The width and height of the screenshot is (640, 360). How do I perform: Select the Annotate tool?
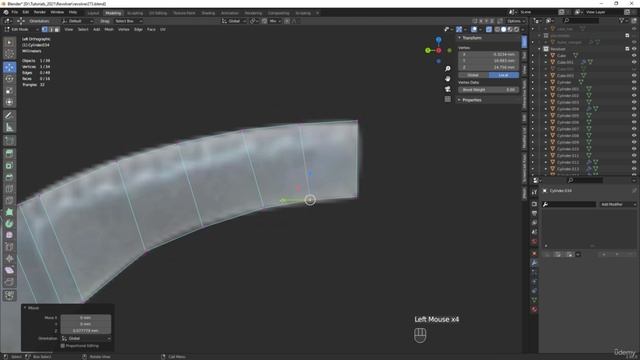[x=9, y=116]
